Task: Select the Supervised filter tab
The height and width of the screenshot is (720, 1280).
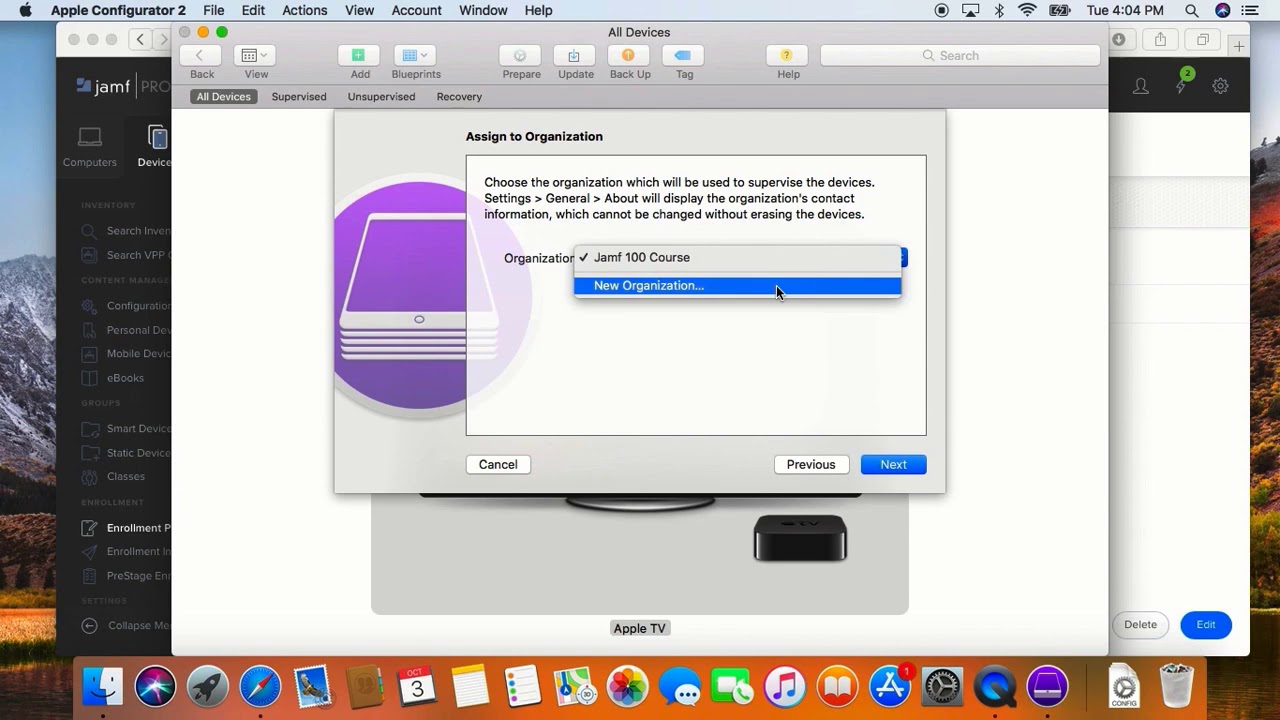Action: coord(299,97)
